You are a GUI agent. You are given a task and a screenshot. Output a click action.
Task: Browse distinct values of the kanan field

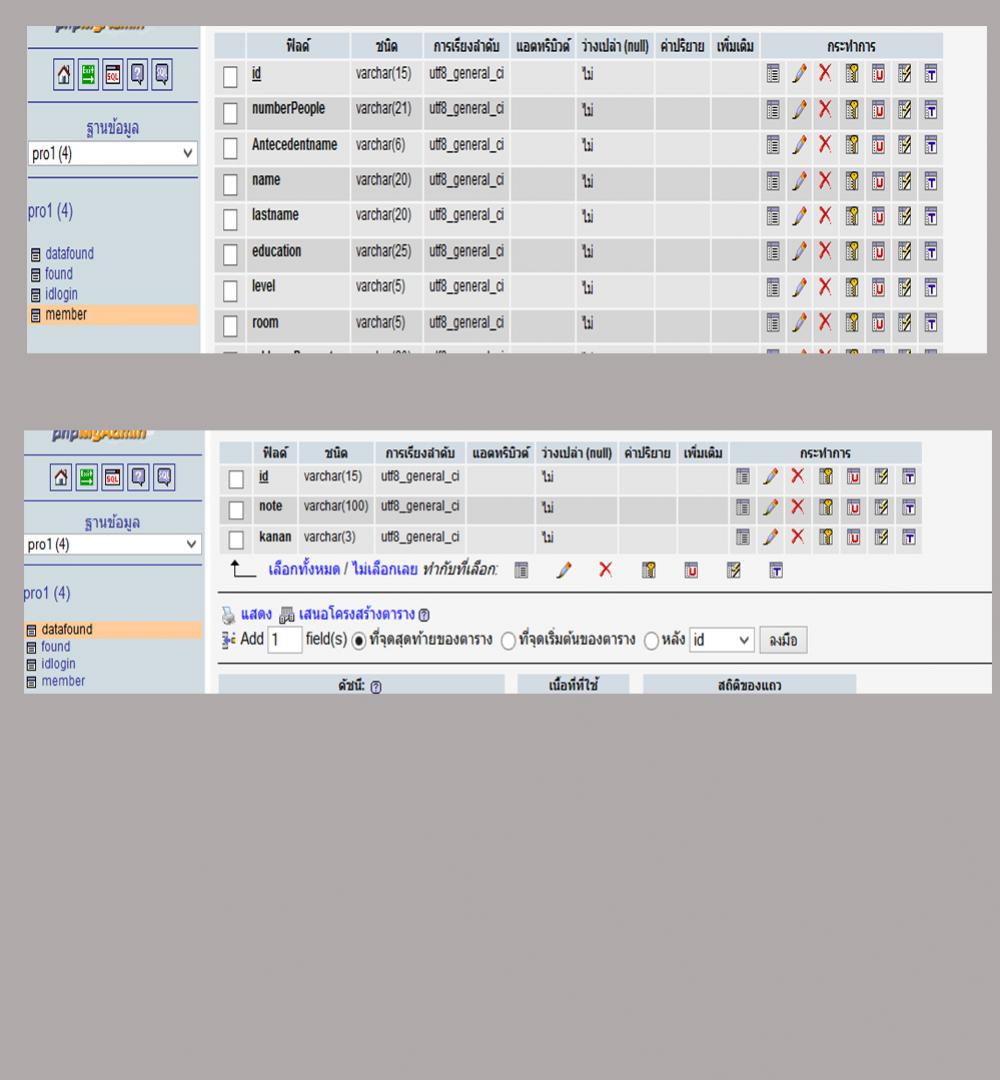[x=742, y=537]
